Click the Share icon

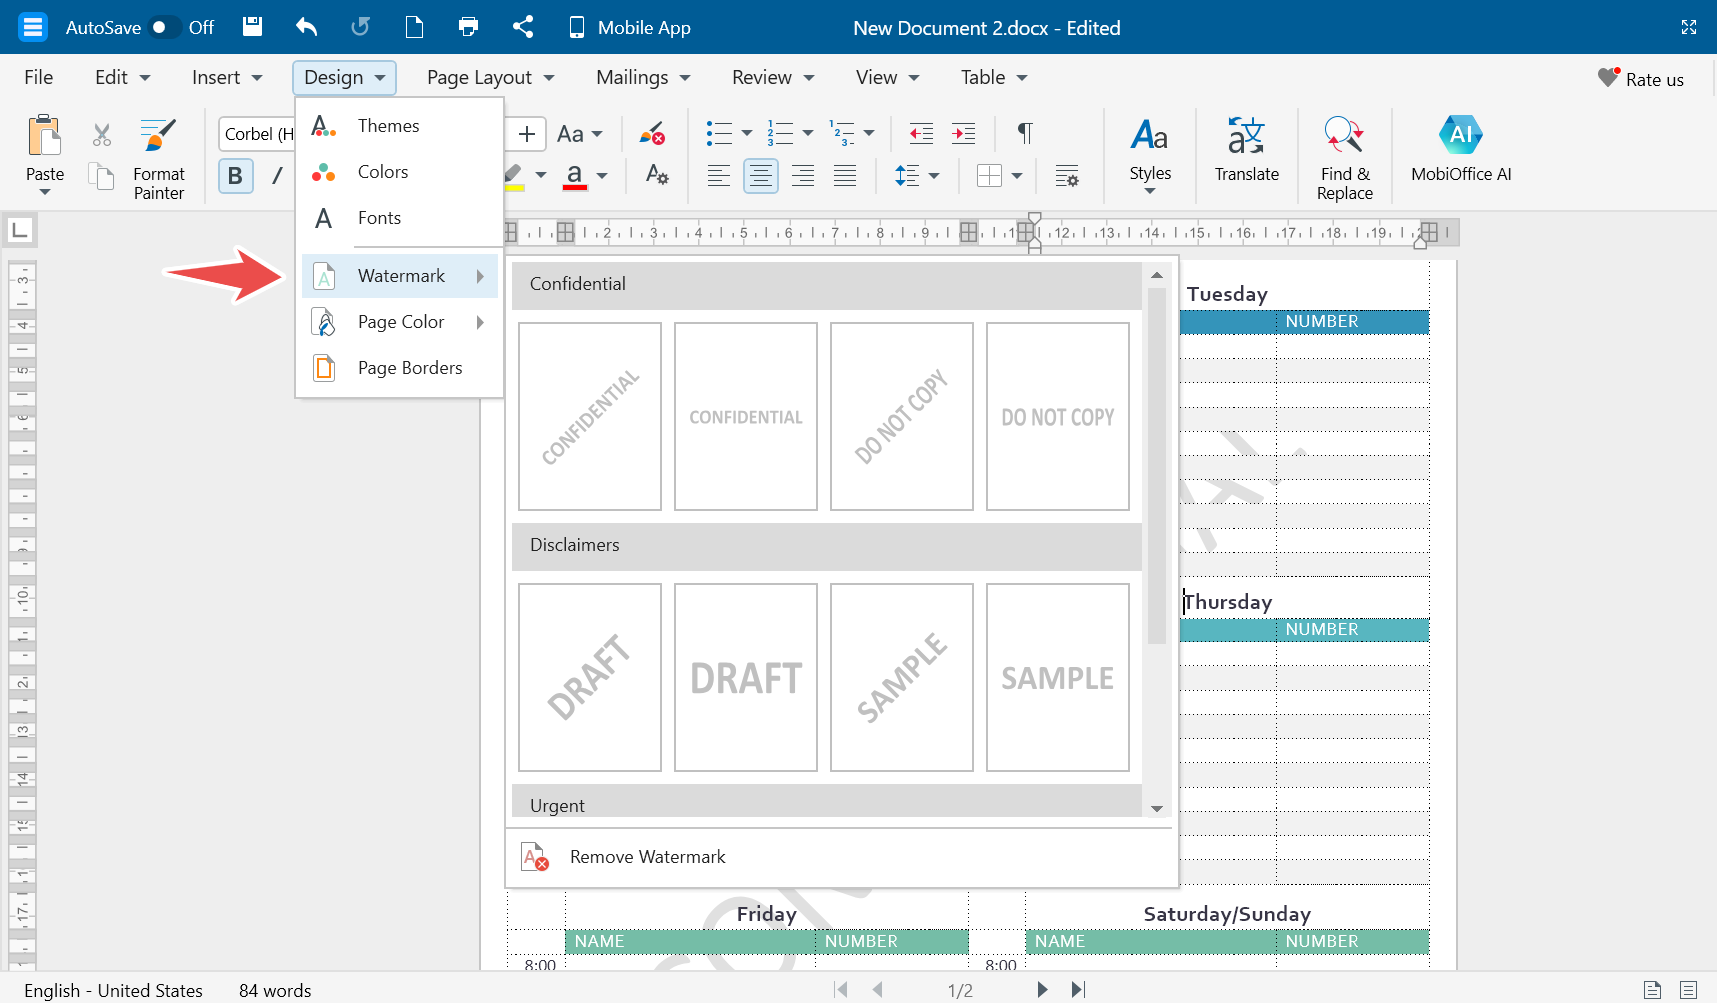click(x=523, y=27)
